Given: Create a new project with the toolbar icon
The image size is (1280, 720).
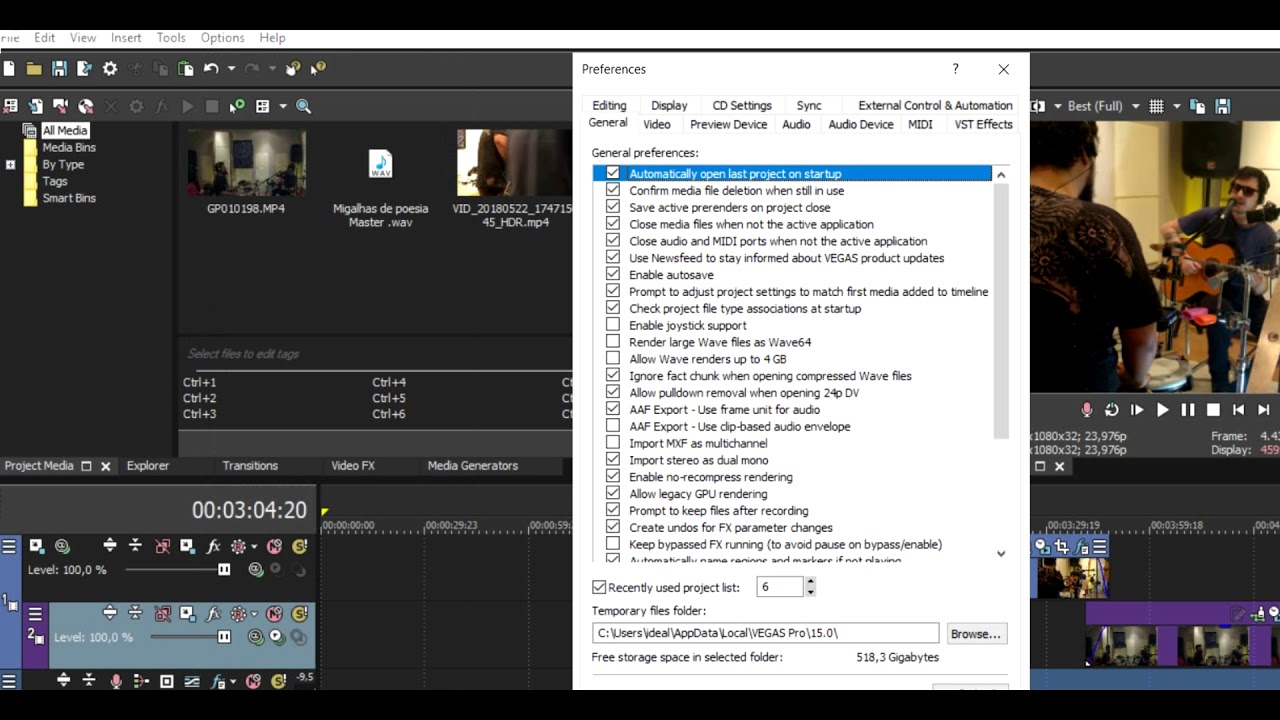Looking at the screenshot, I should point(9,69).
